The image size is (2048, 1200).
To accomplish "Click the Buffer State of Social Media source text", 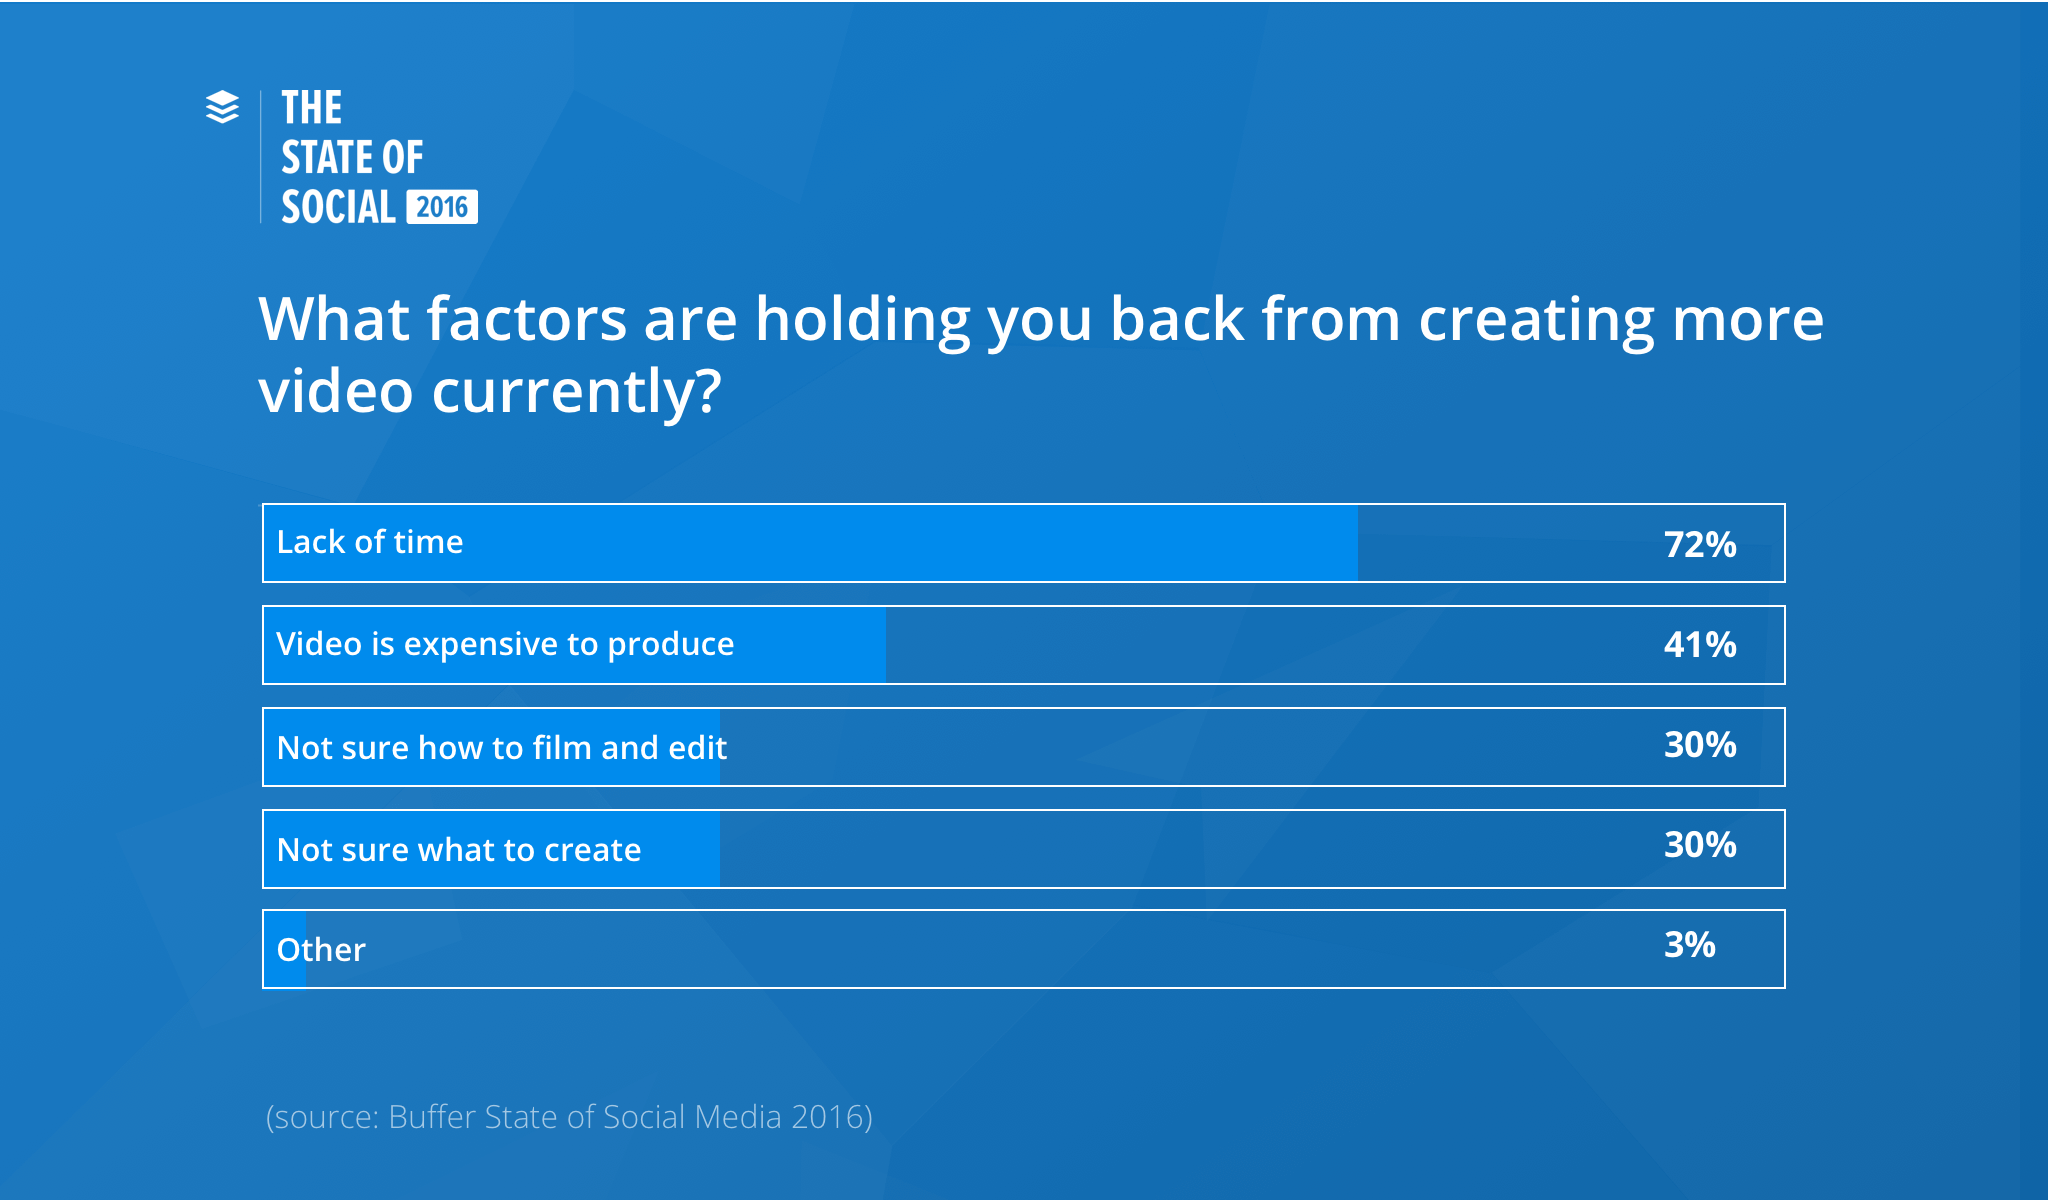I will (569, 1116).
